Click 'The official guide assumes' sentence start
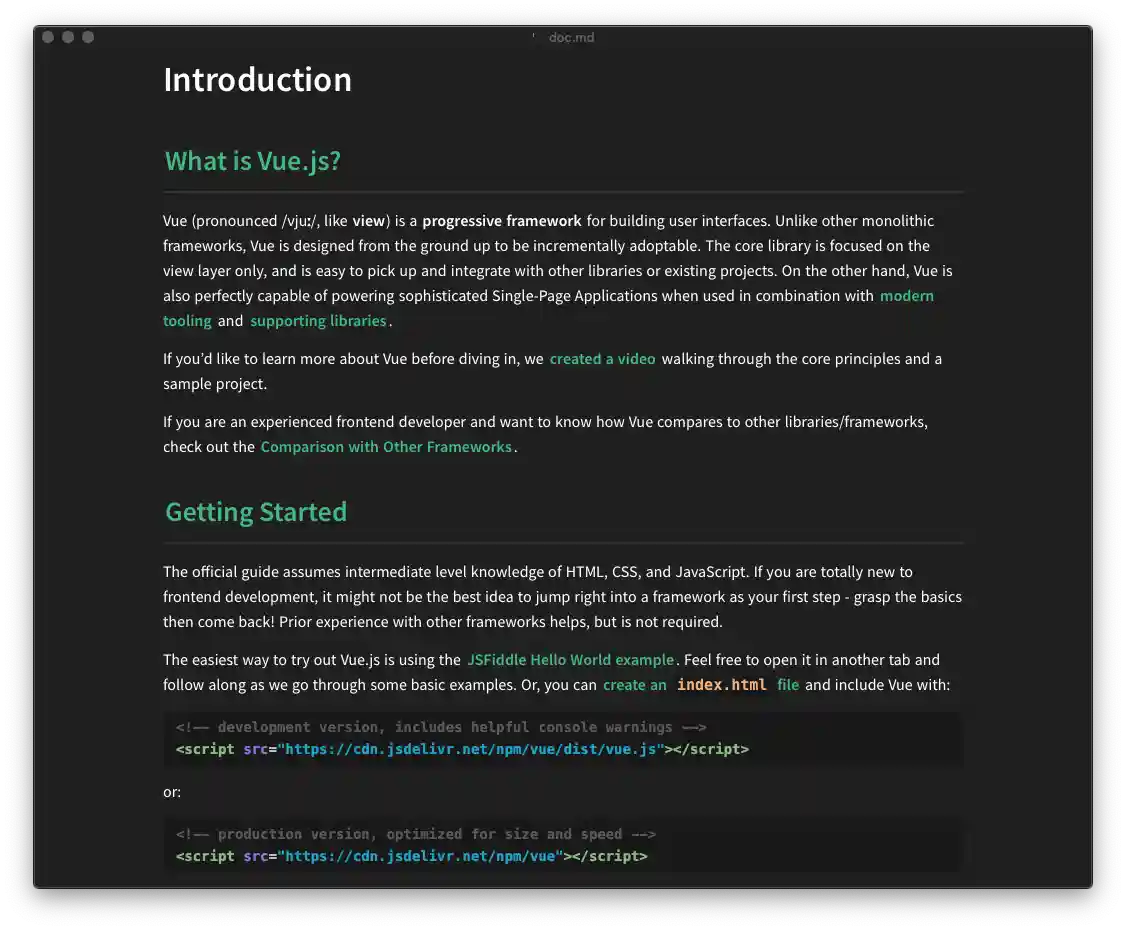The width and height of the screenshot is (1126, 930). tap(251, 572)
